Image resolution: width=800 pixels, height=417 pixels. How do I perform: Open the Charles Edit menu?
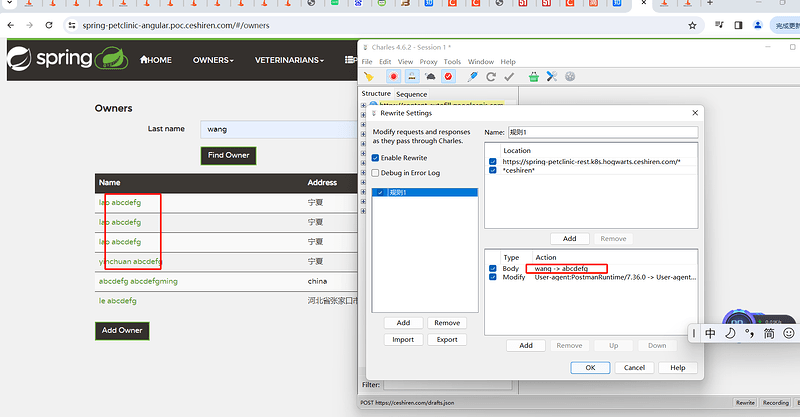pyautogui.click(x=385, y=62)
